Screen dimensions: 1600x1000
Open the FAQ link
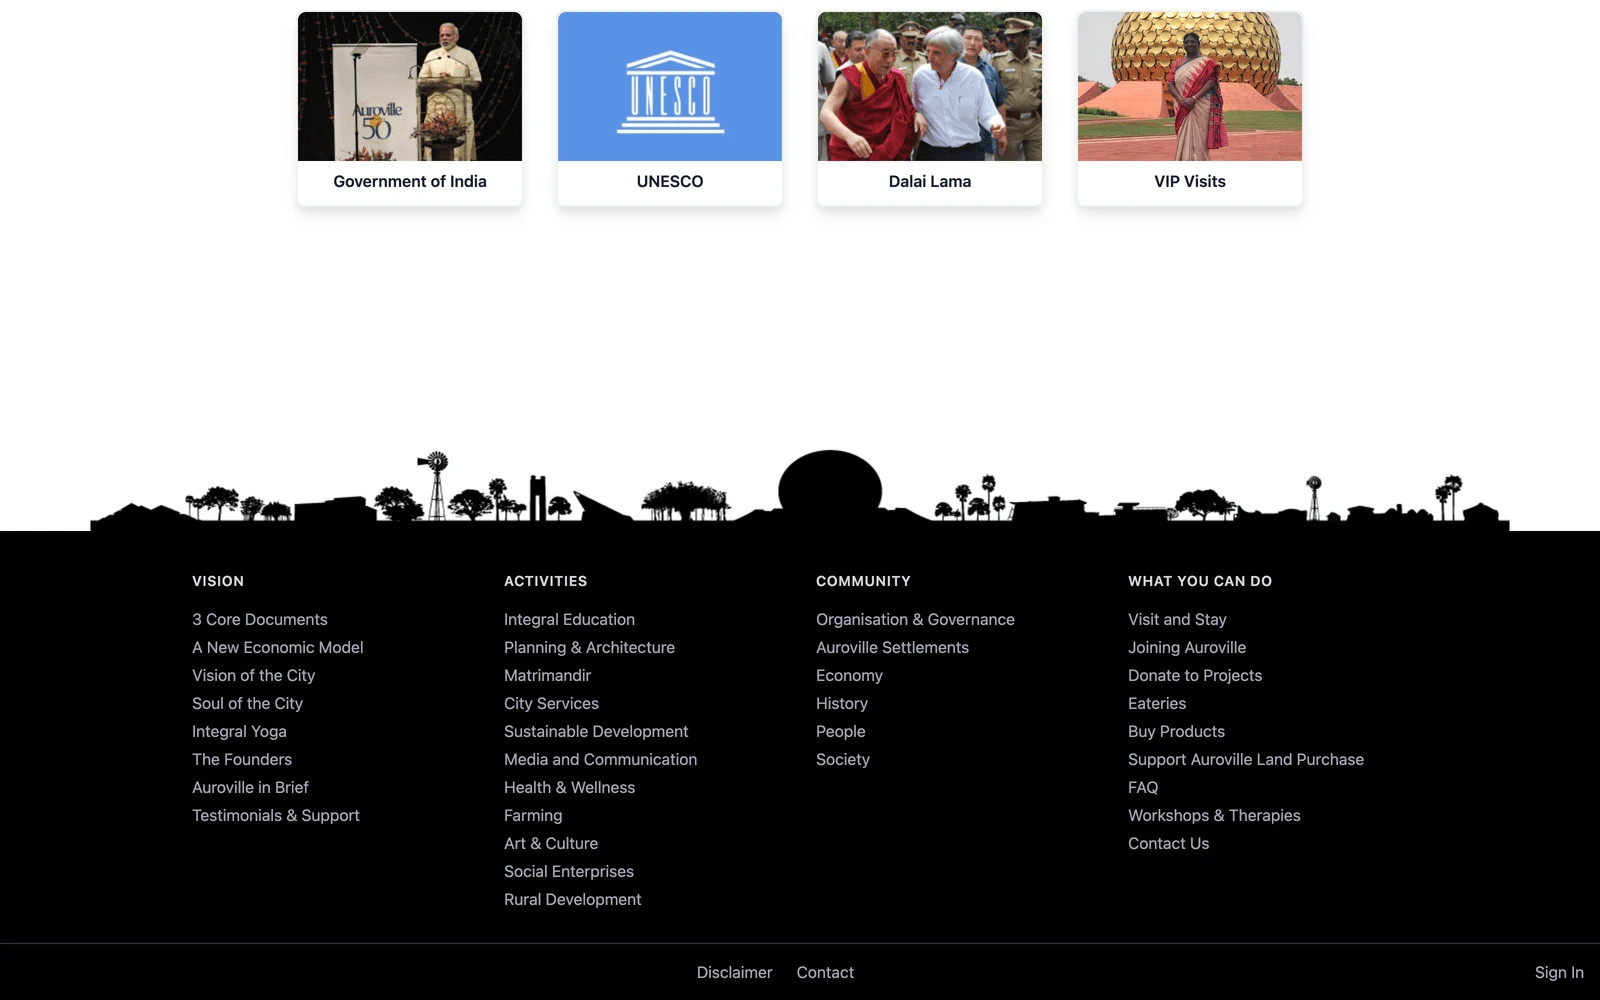click(x=1143, y=787)
